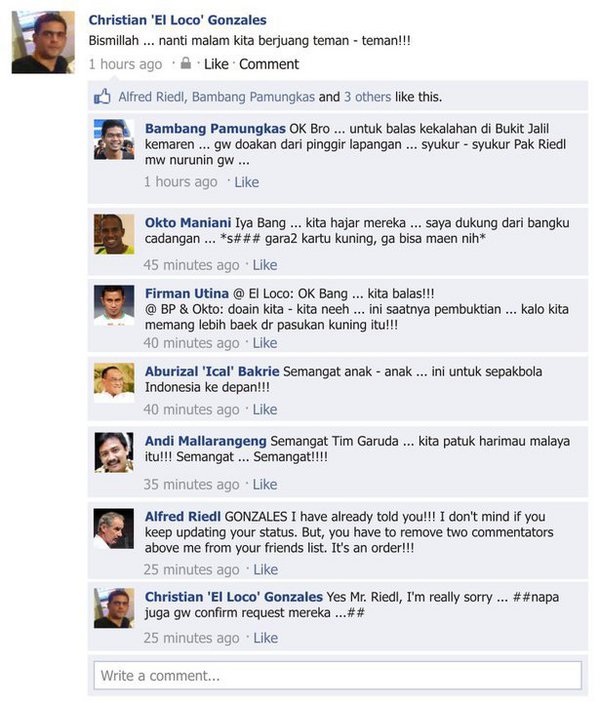The height and width of the screenshot is (702, 600).
Task: Focus the Write a comment field
Action: pos(338,675)
